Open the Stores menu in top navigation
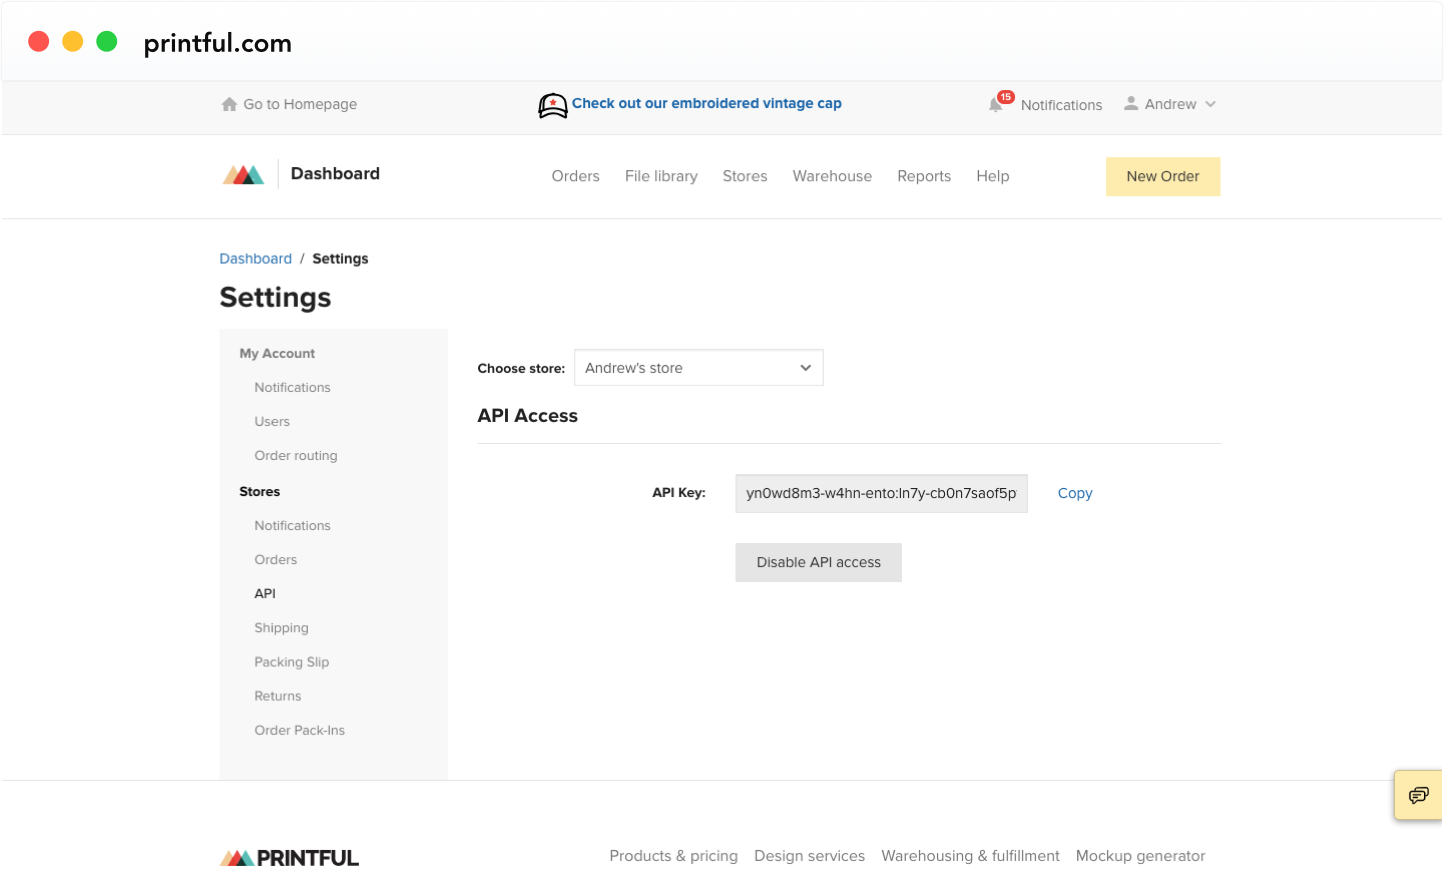This screenshot has height=885, width=1444. coord(745,176)
